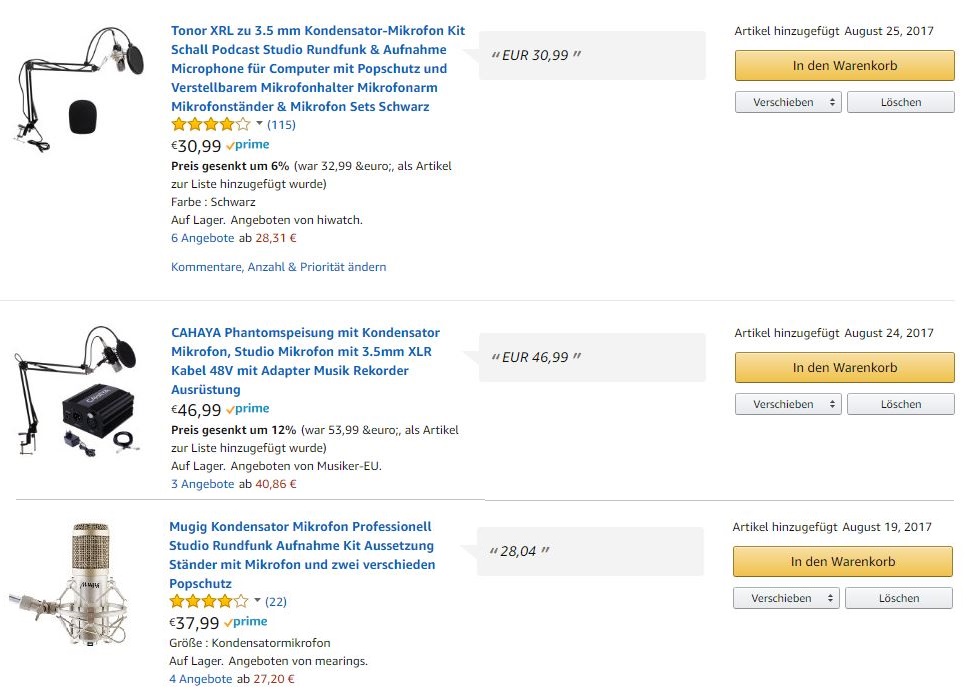This screenshot has height=692, width=969.
Task: Open Tonor microphone kit product thumbnail
Action: tap(82, 88)
